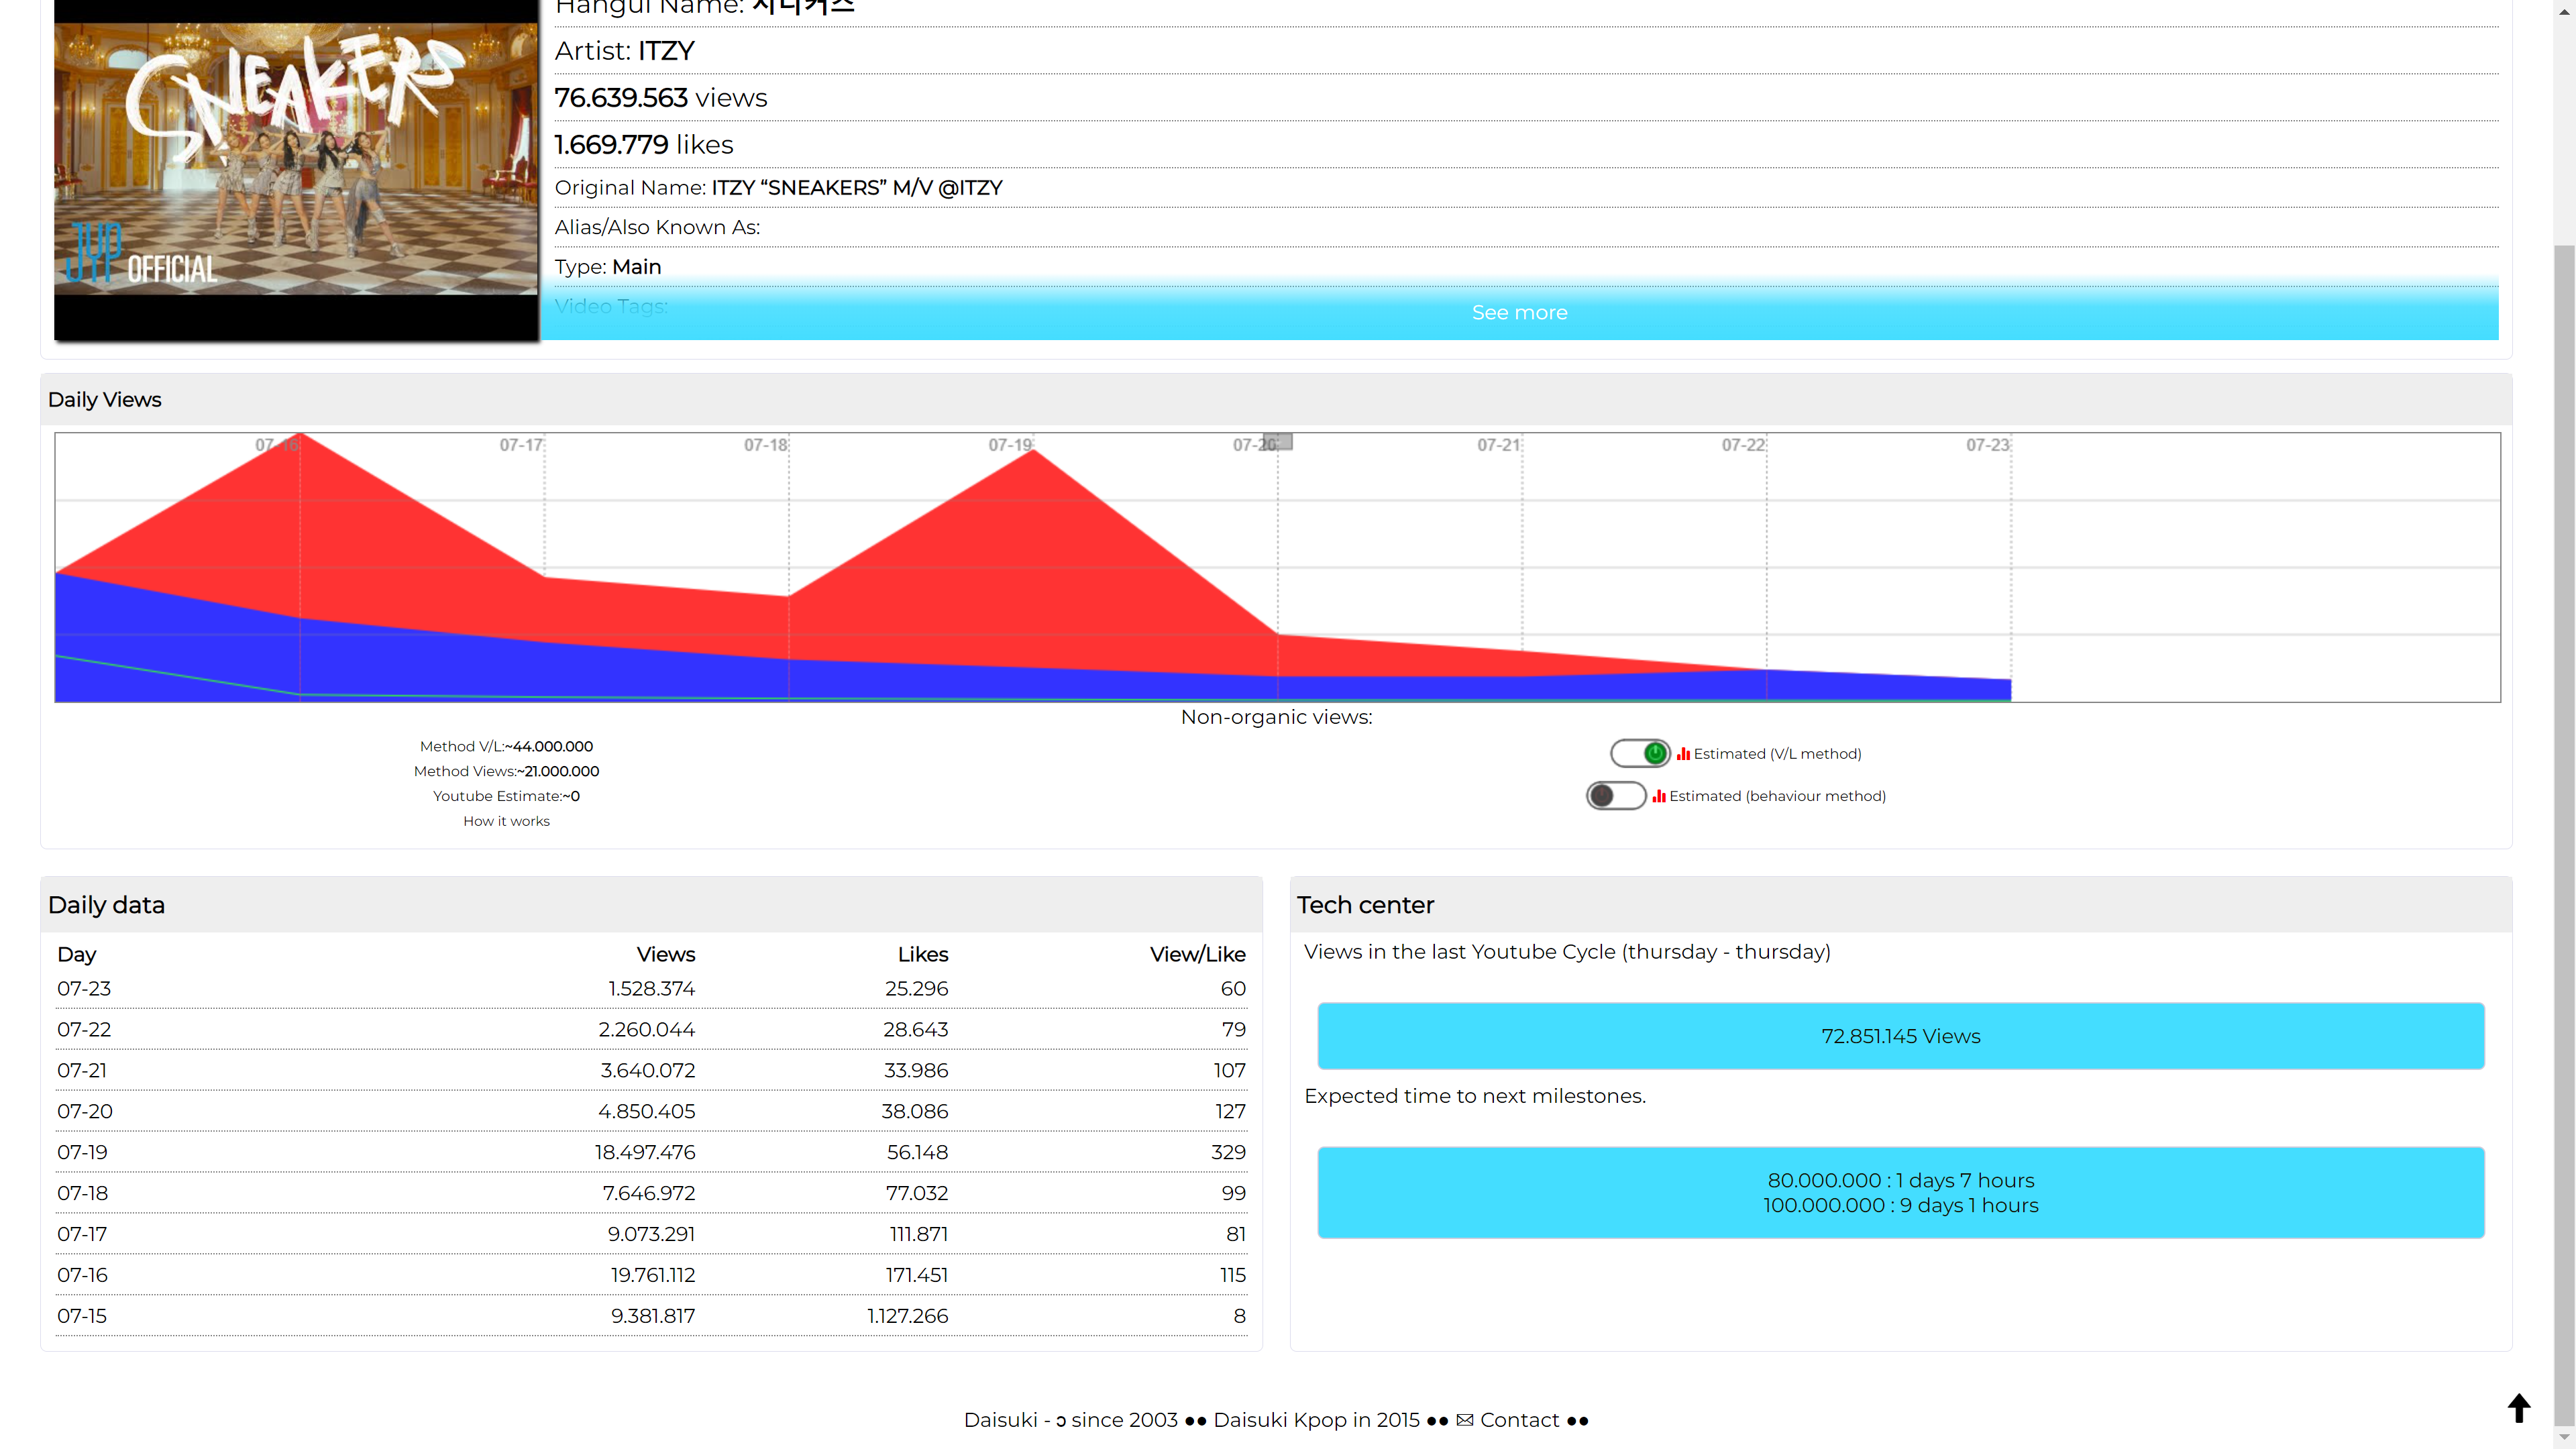Viewport: 2576px width, 1449px height.
Task: Click the Youtube Estimate ~0 text
Action: pos(506,797)
